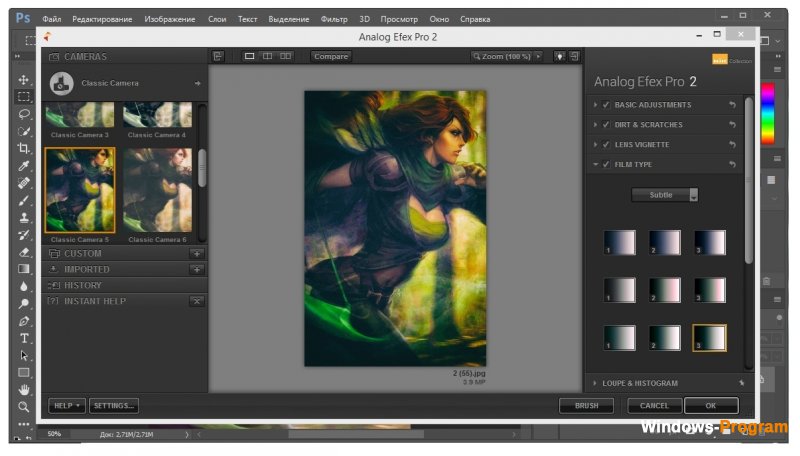Click the Compare button
The height and width of the screenshot is (456, 800).
(x=331, y=56)
